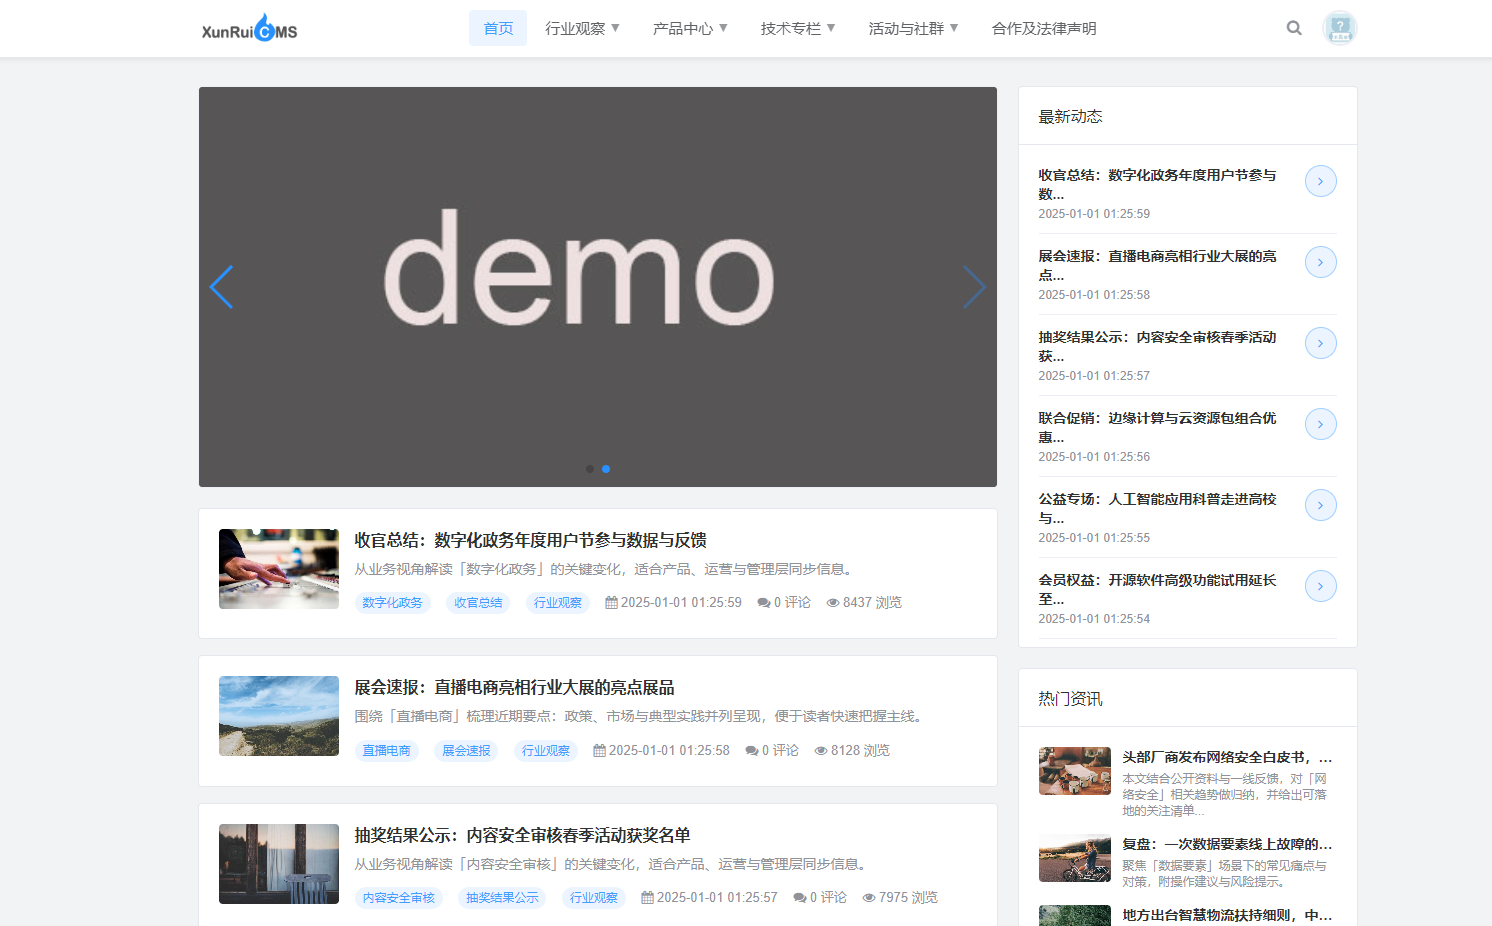Open latest item 会员权益：开源软件高级功能试用延长
The width and height of the screenshot is (1492, 926).
pos(1157,589)
